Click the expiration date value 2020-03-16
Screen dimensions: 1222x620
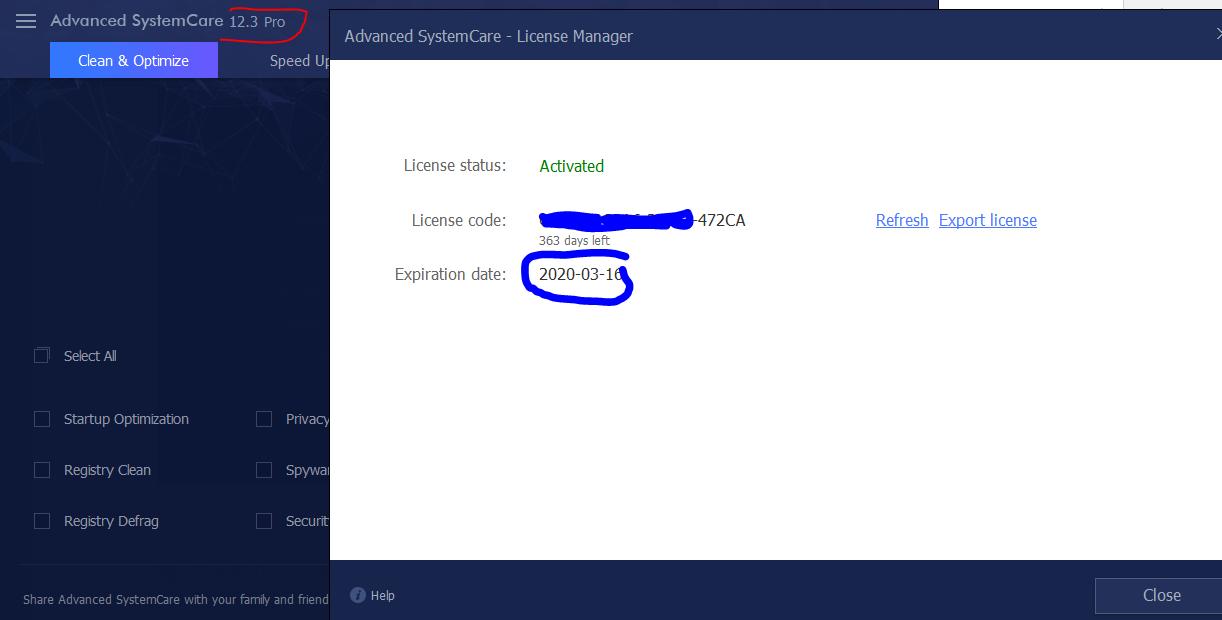click(580, 274)
